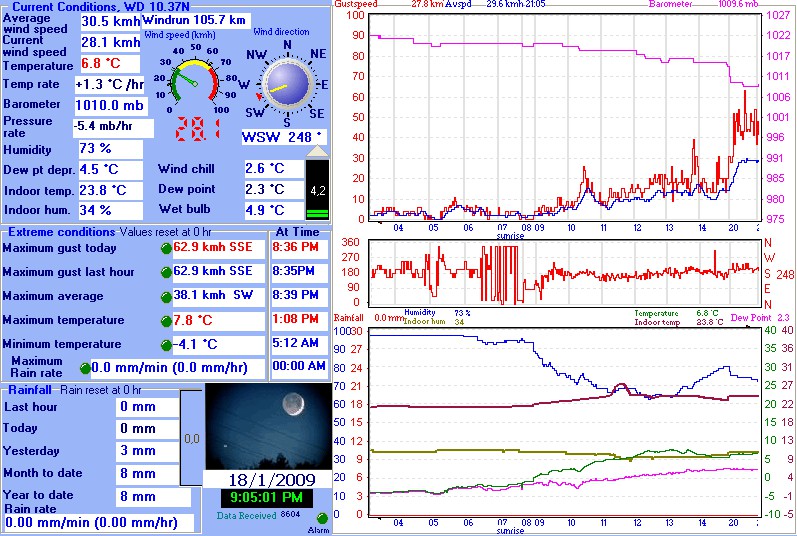Image resolution: width=797 pixels, height=536 pixels.
Task: Click the green Alarm indicator light
Action: 322,518
